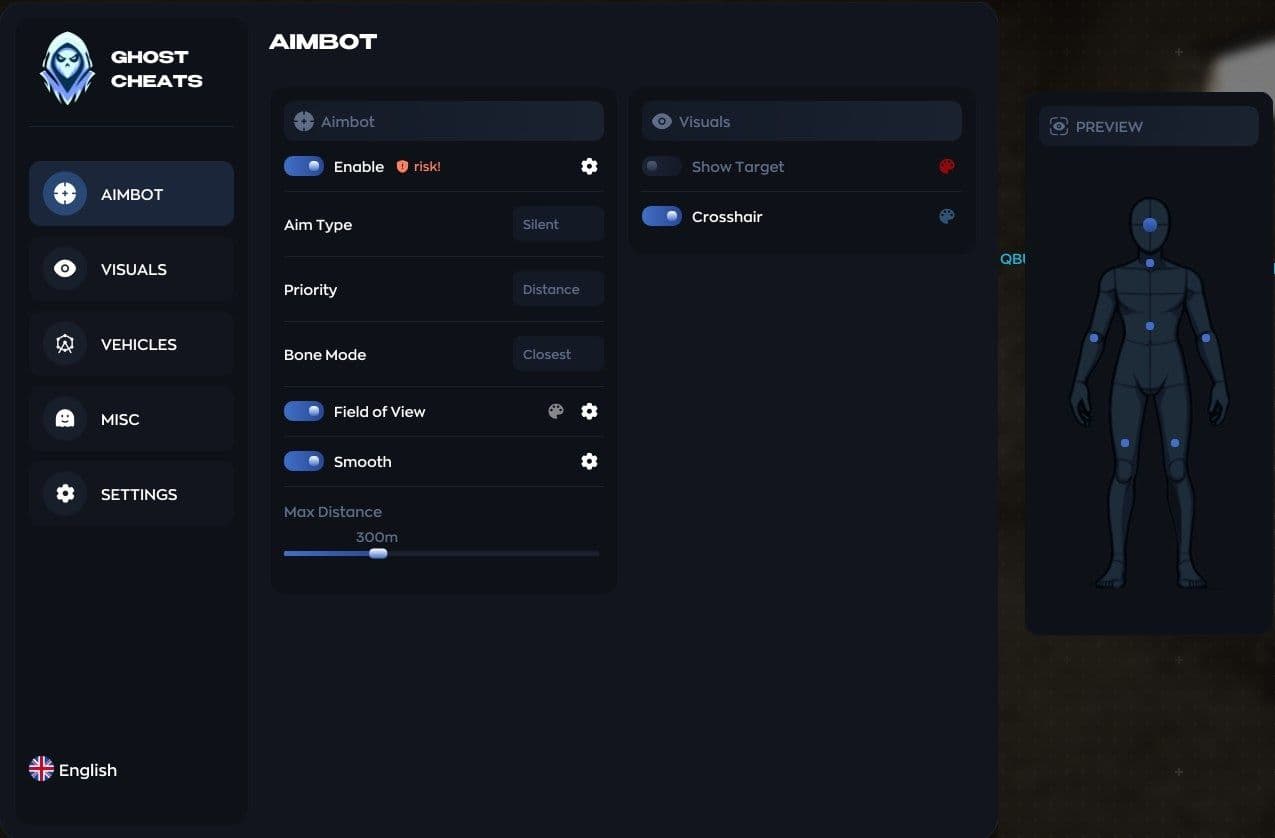Open the Priority dropdown showing Distance
The height and width of the screenshot is (838, 1275).
pyautogui.click(x=558, y=289)
